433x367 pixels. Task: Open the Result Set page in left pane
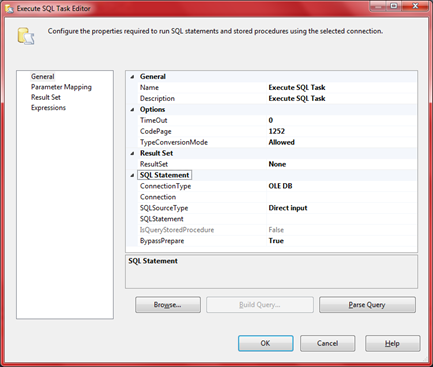[x=46, y=97]
